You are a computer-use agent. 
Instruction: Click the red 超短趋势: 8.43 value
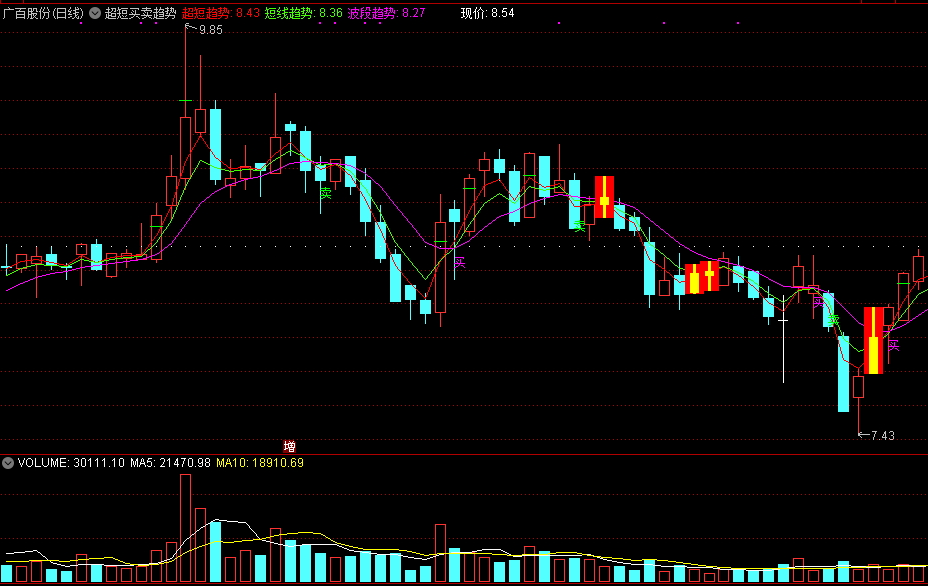[221, 13]
